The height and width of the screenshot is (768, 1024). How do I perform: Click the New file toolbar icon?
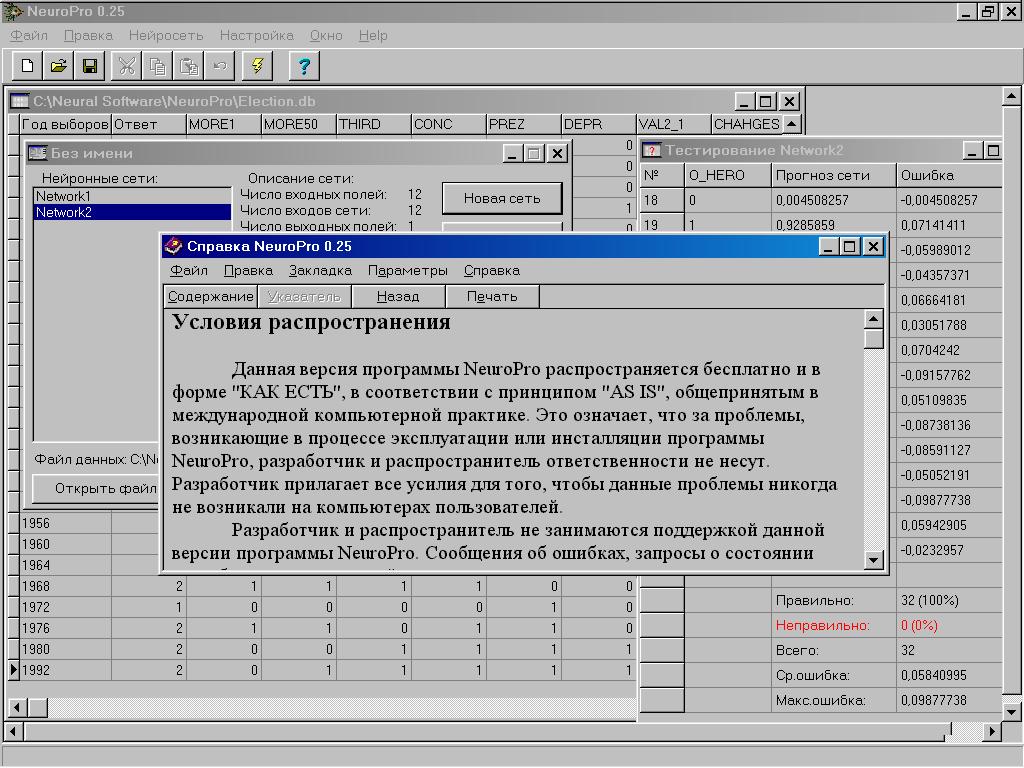pyautogui.click(x=27, y=66)
